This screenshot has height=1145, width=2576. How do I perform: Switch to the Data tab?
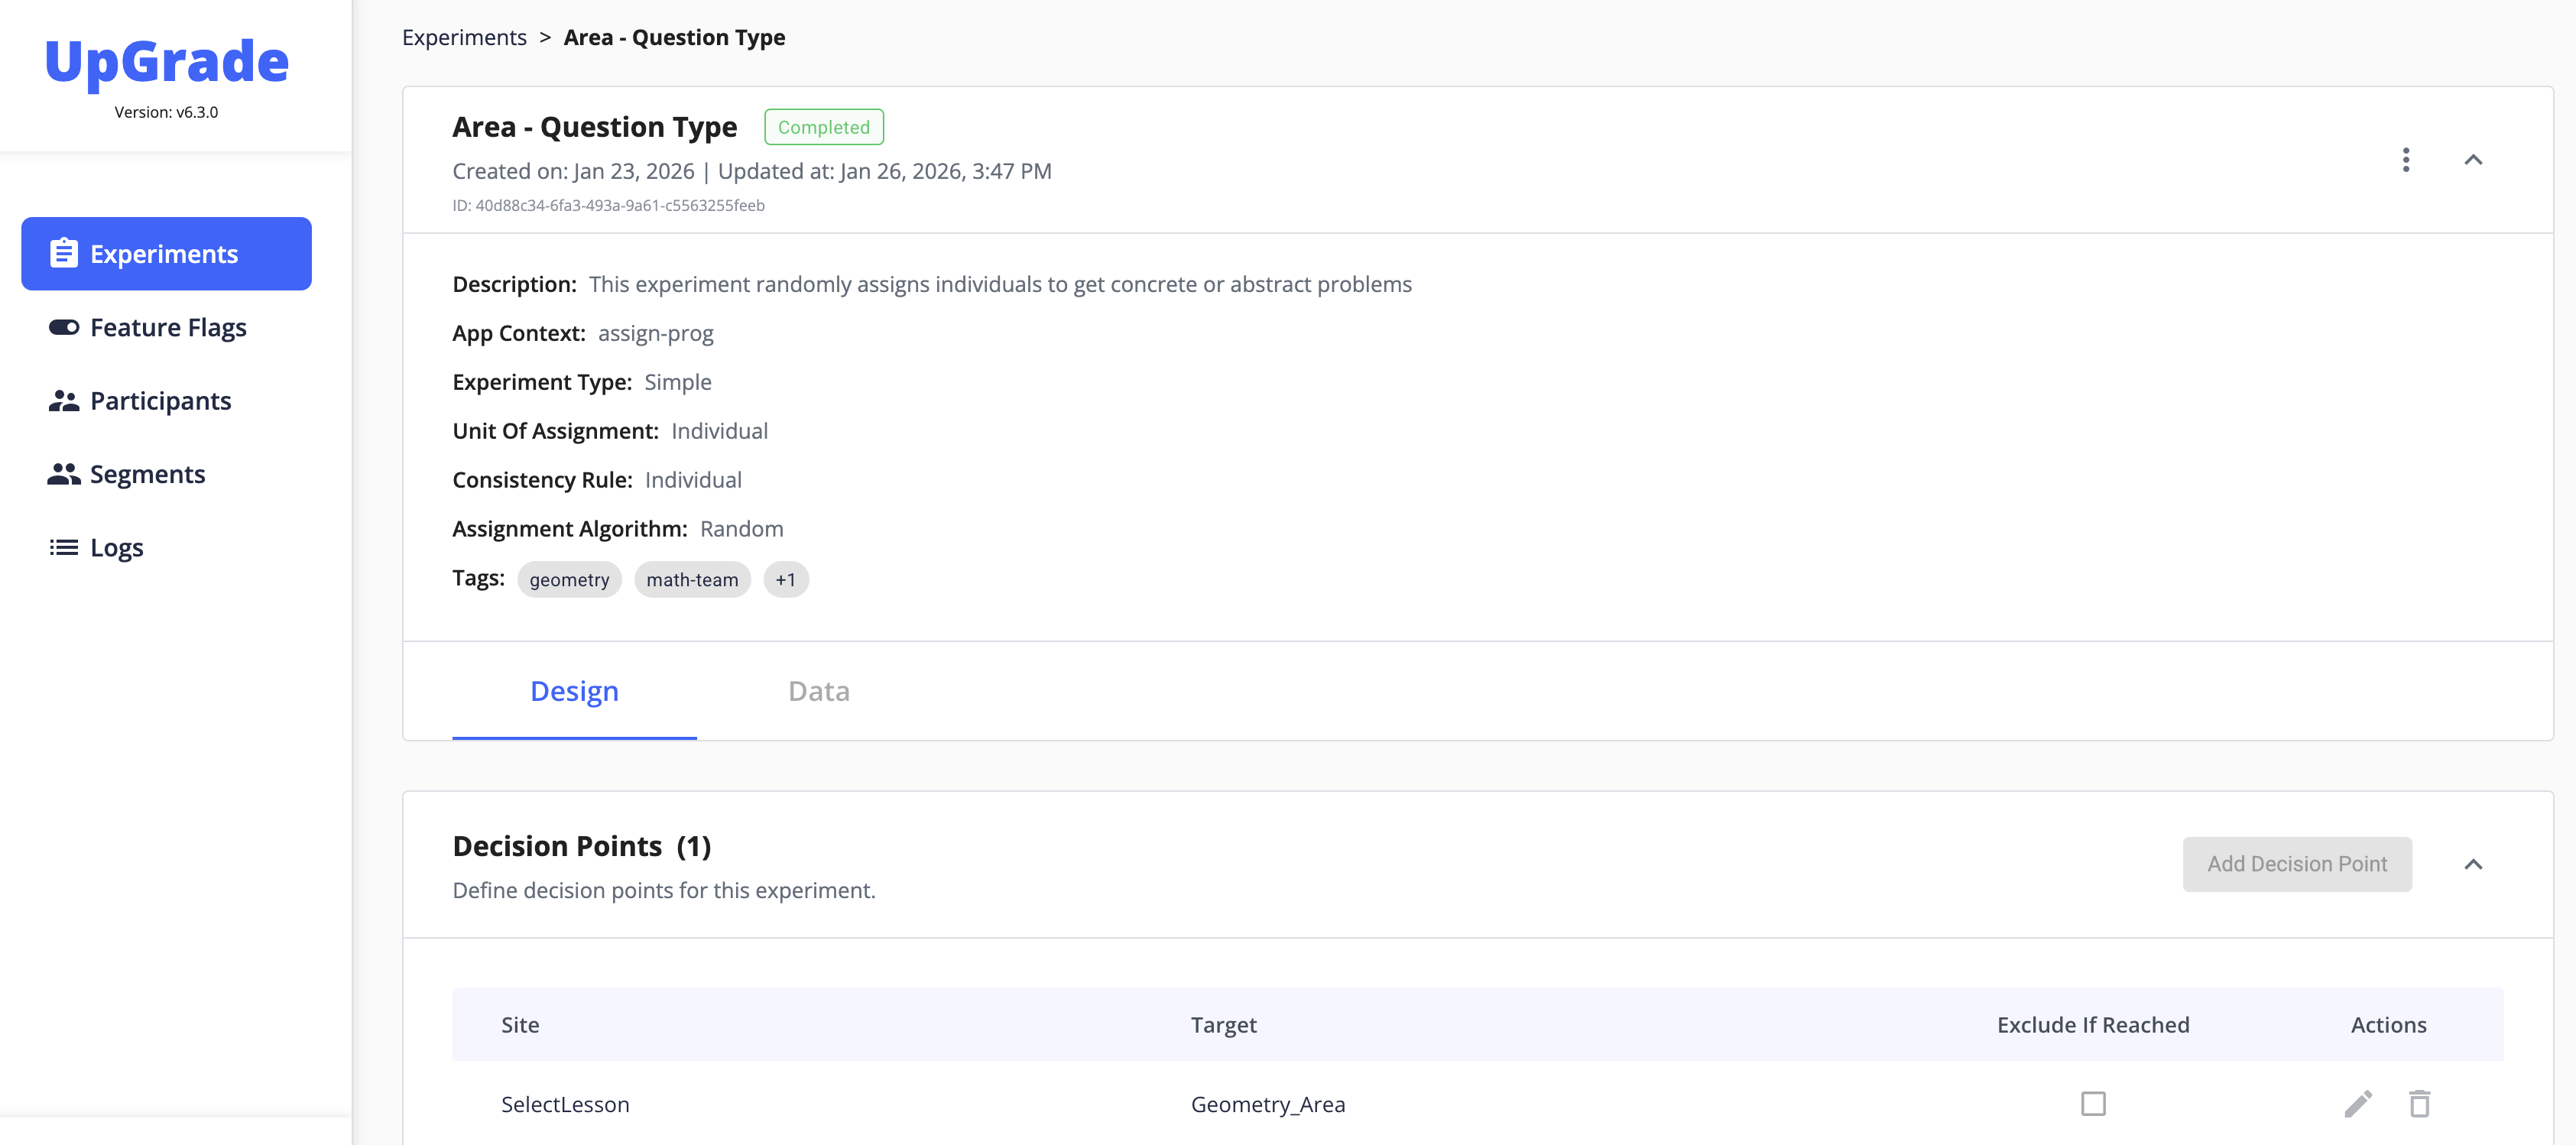(818, 691)
